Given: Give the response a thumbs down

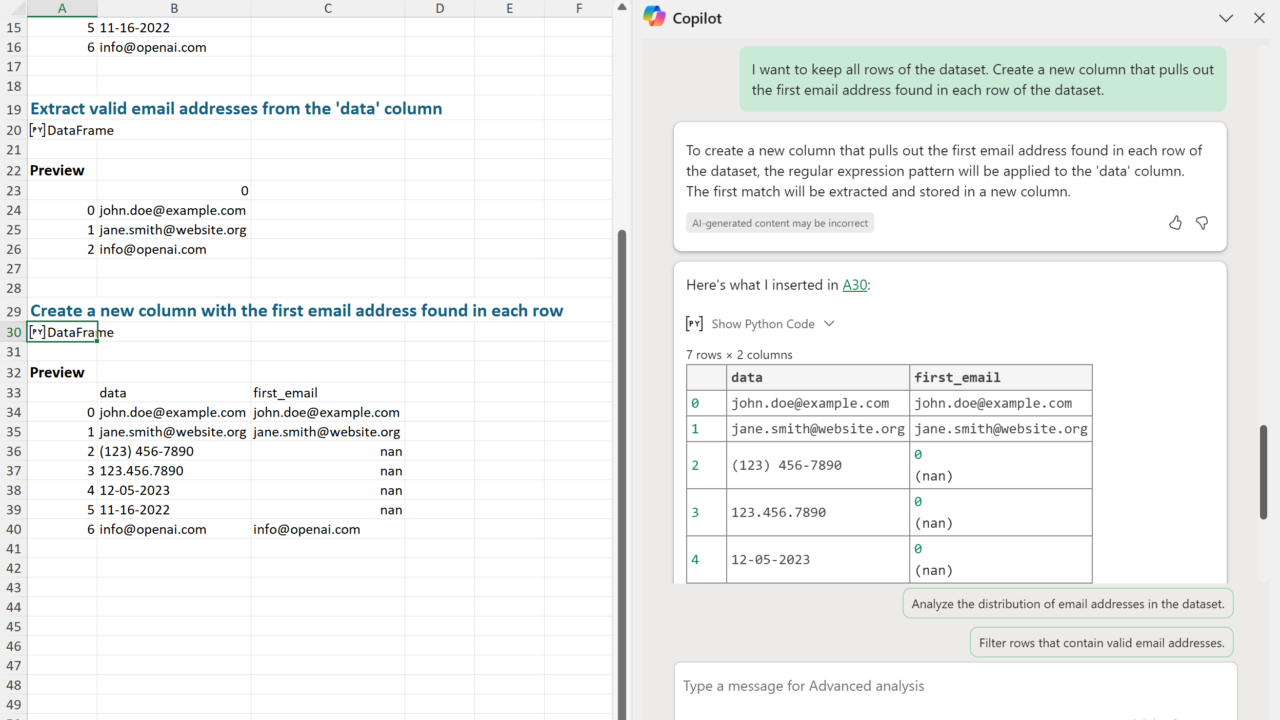Looking at the screenshot, I should coord(1202,223).
